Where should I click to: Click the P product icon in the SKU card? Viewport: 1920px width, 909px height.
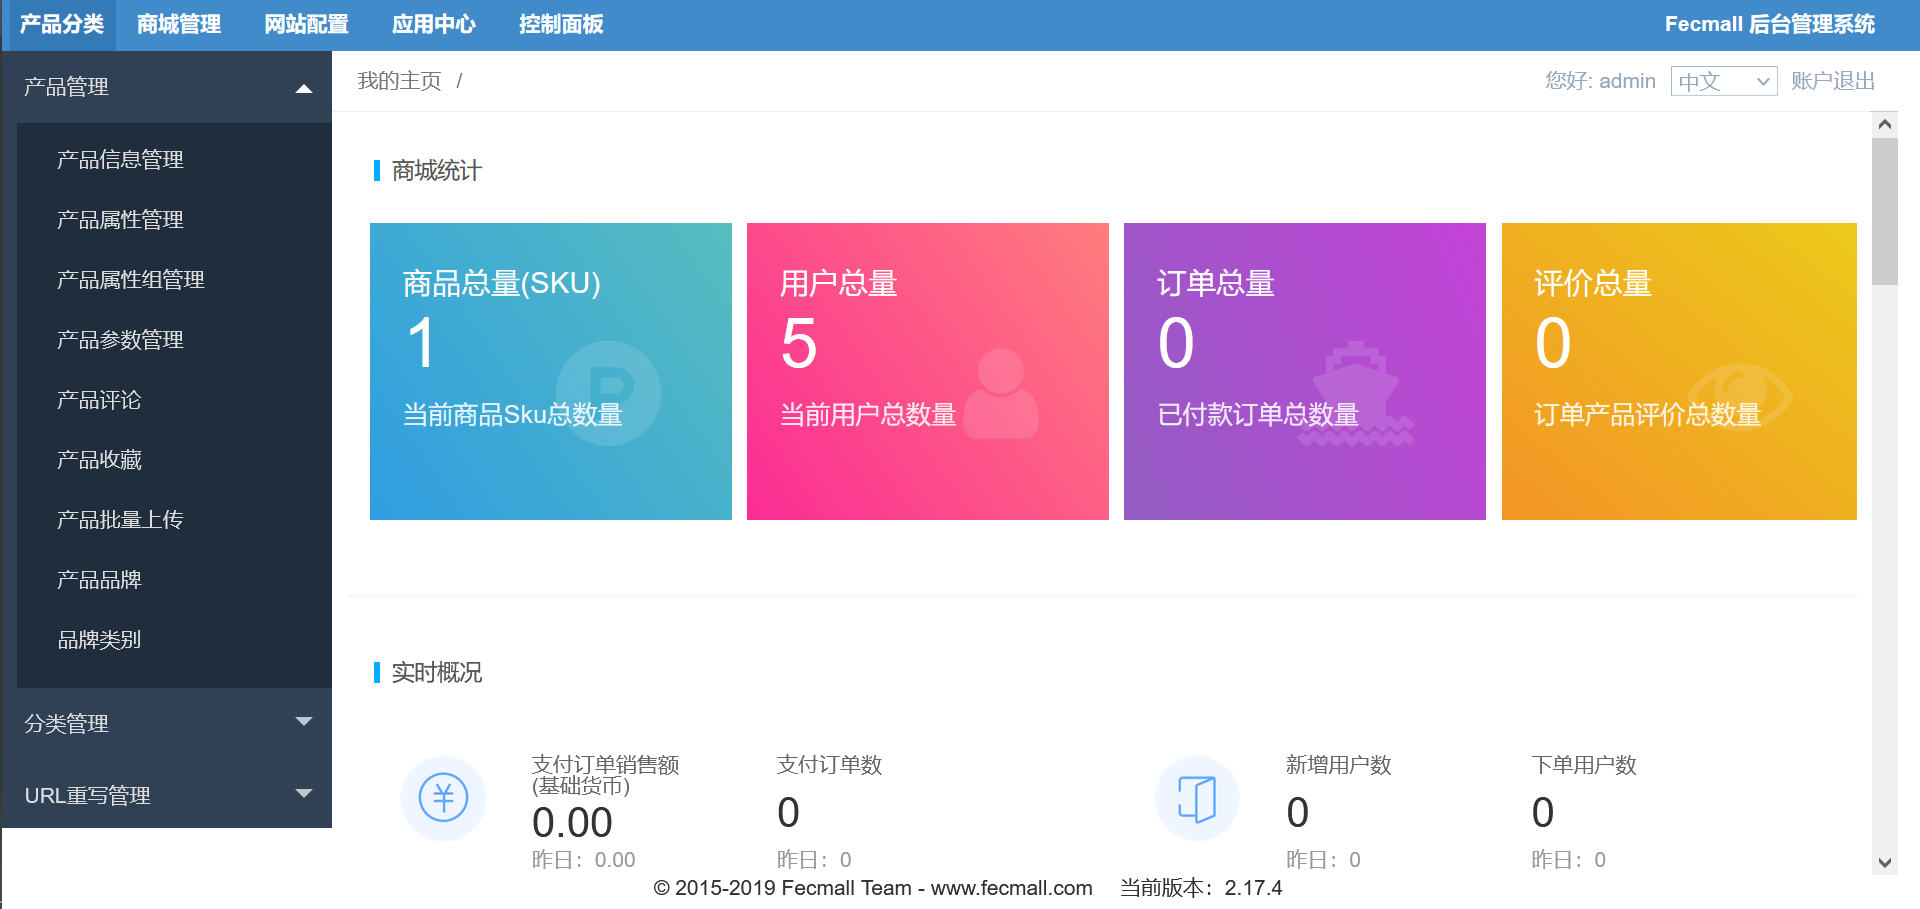point(608,393)
